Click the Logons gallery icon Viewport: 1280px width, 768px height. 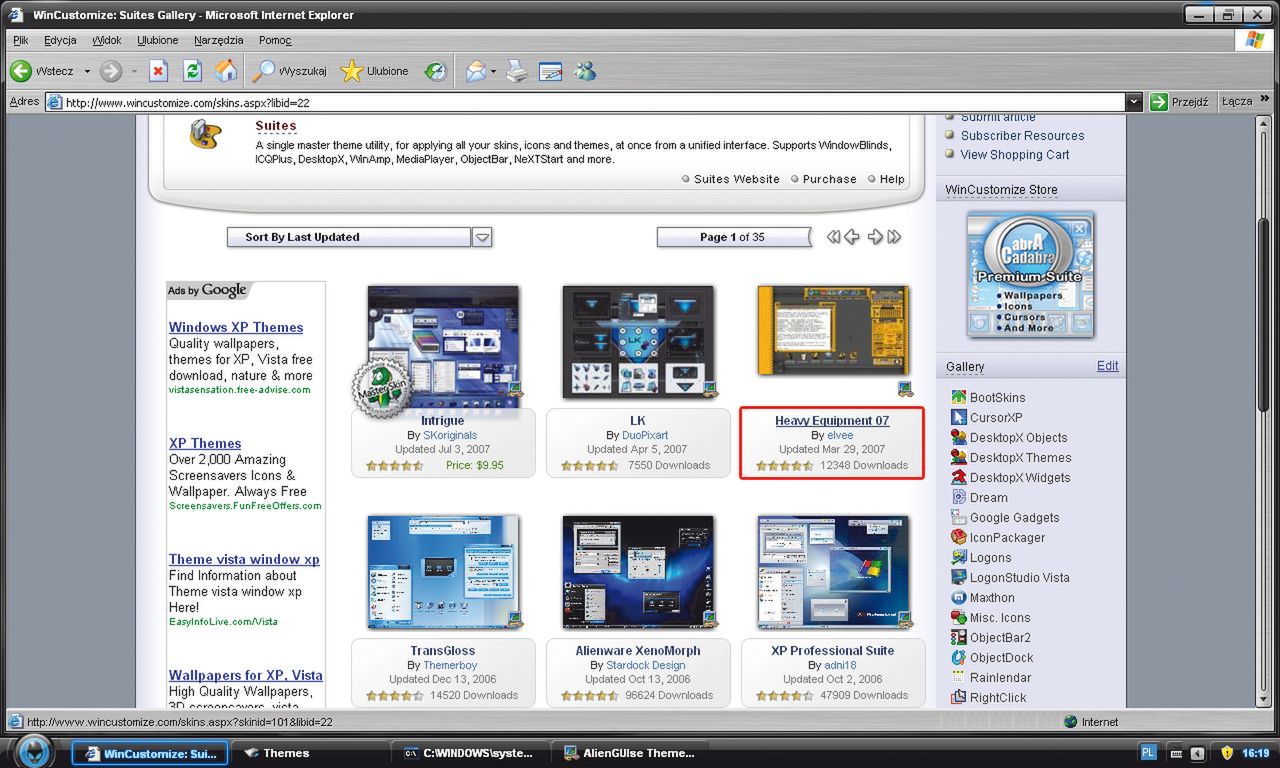click(x=959, y=557)
